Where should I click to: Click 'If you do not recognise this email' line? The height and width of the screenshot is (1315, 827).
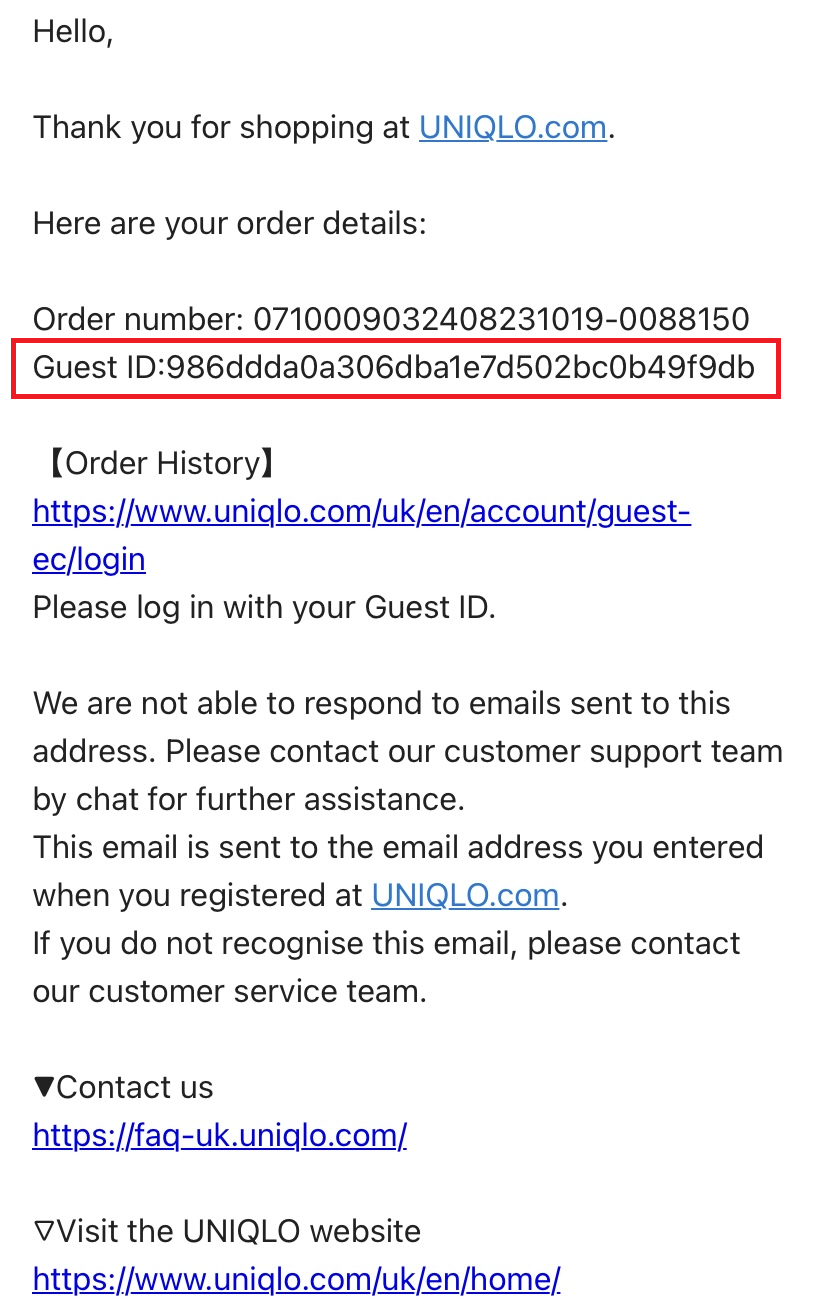click(386, 944)
